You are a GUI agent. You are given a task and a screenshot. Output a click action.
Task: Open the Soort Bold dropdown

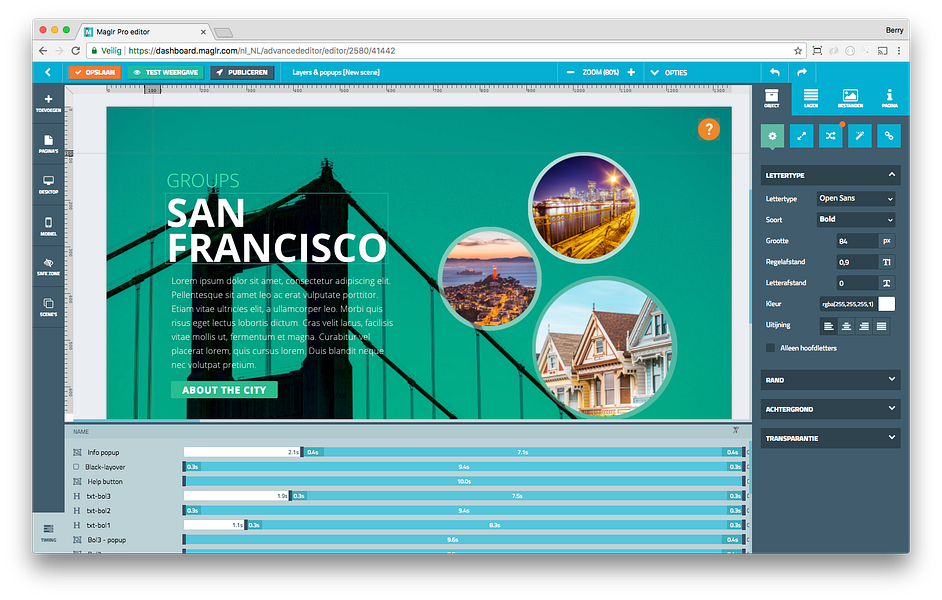(x=855, y=219)
